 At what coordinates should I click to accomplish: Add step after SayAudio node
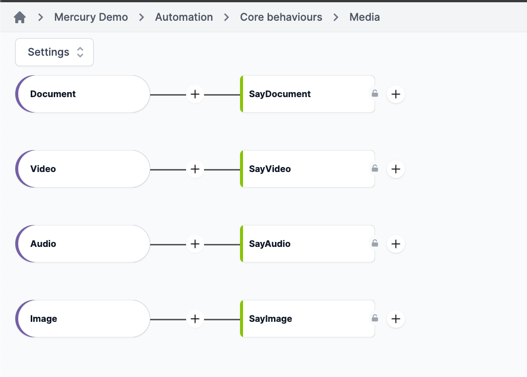pos(396,244)
